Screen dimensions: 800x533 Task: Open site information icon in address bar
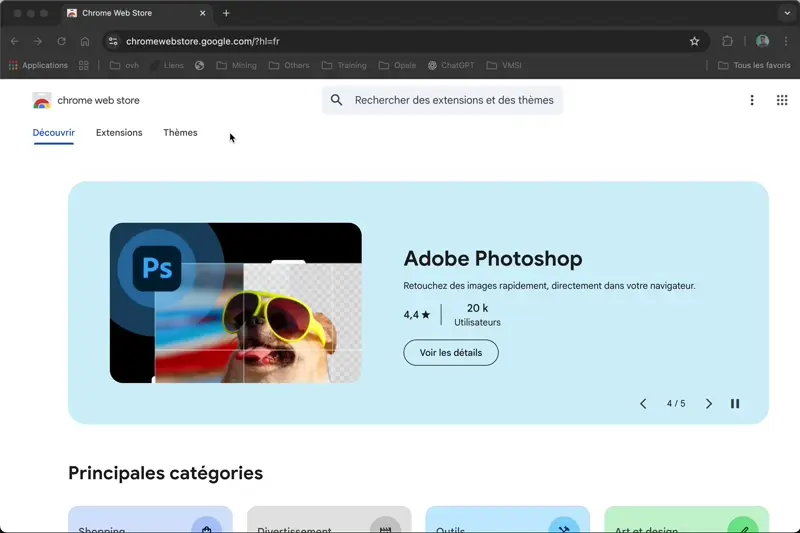[113, 41]
